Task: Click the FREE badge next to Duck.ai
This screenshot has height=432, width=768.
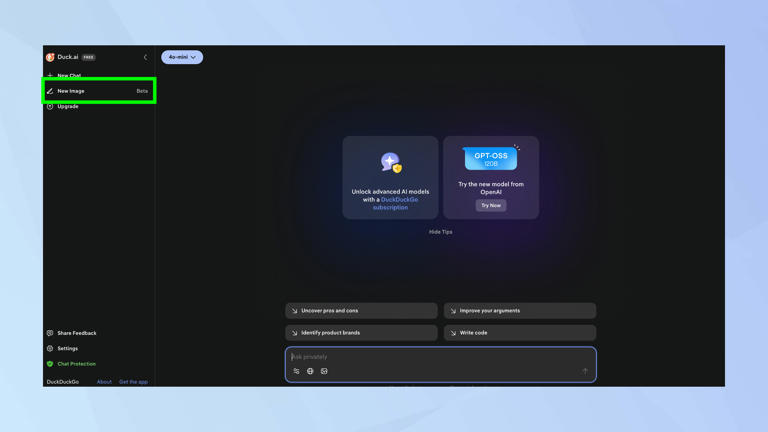Action: pyautogui.click(x=89, y=57)
